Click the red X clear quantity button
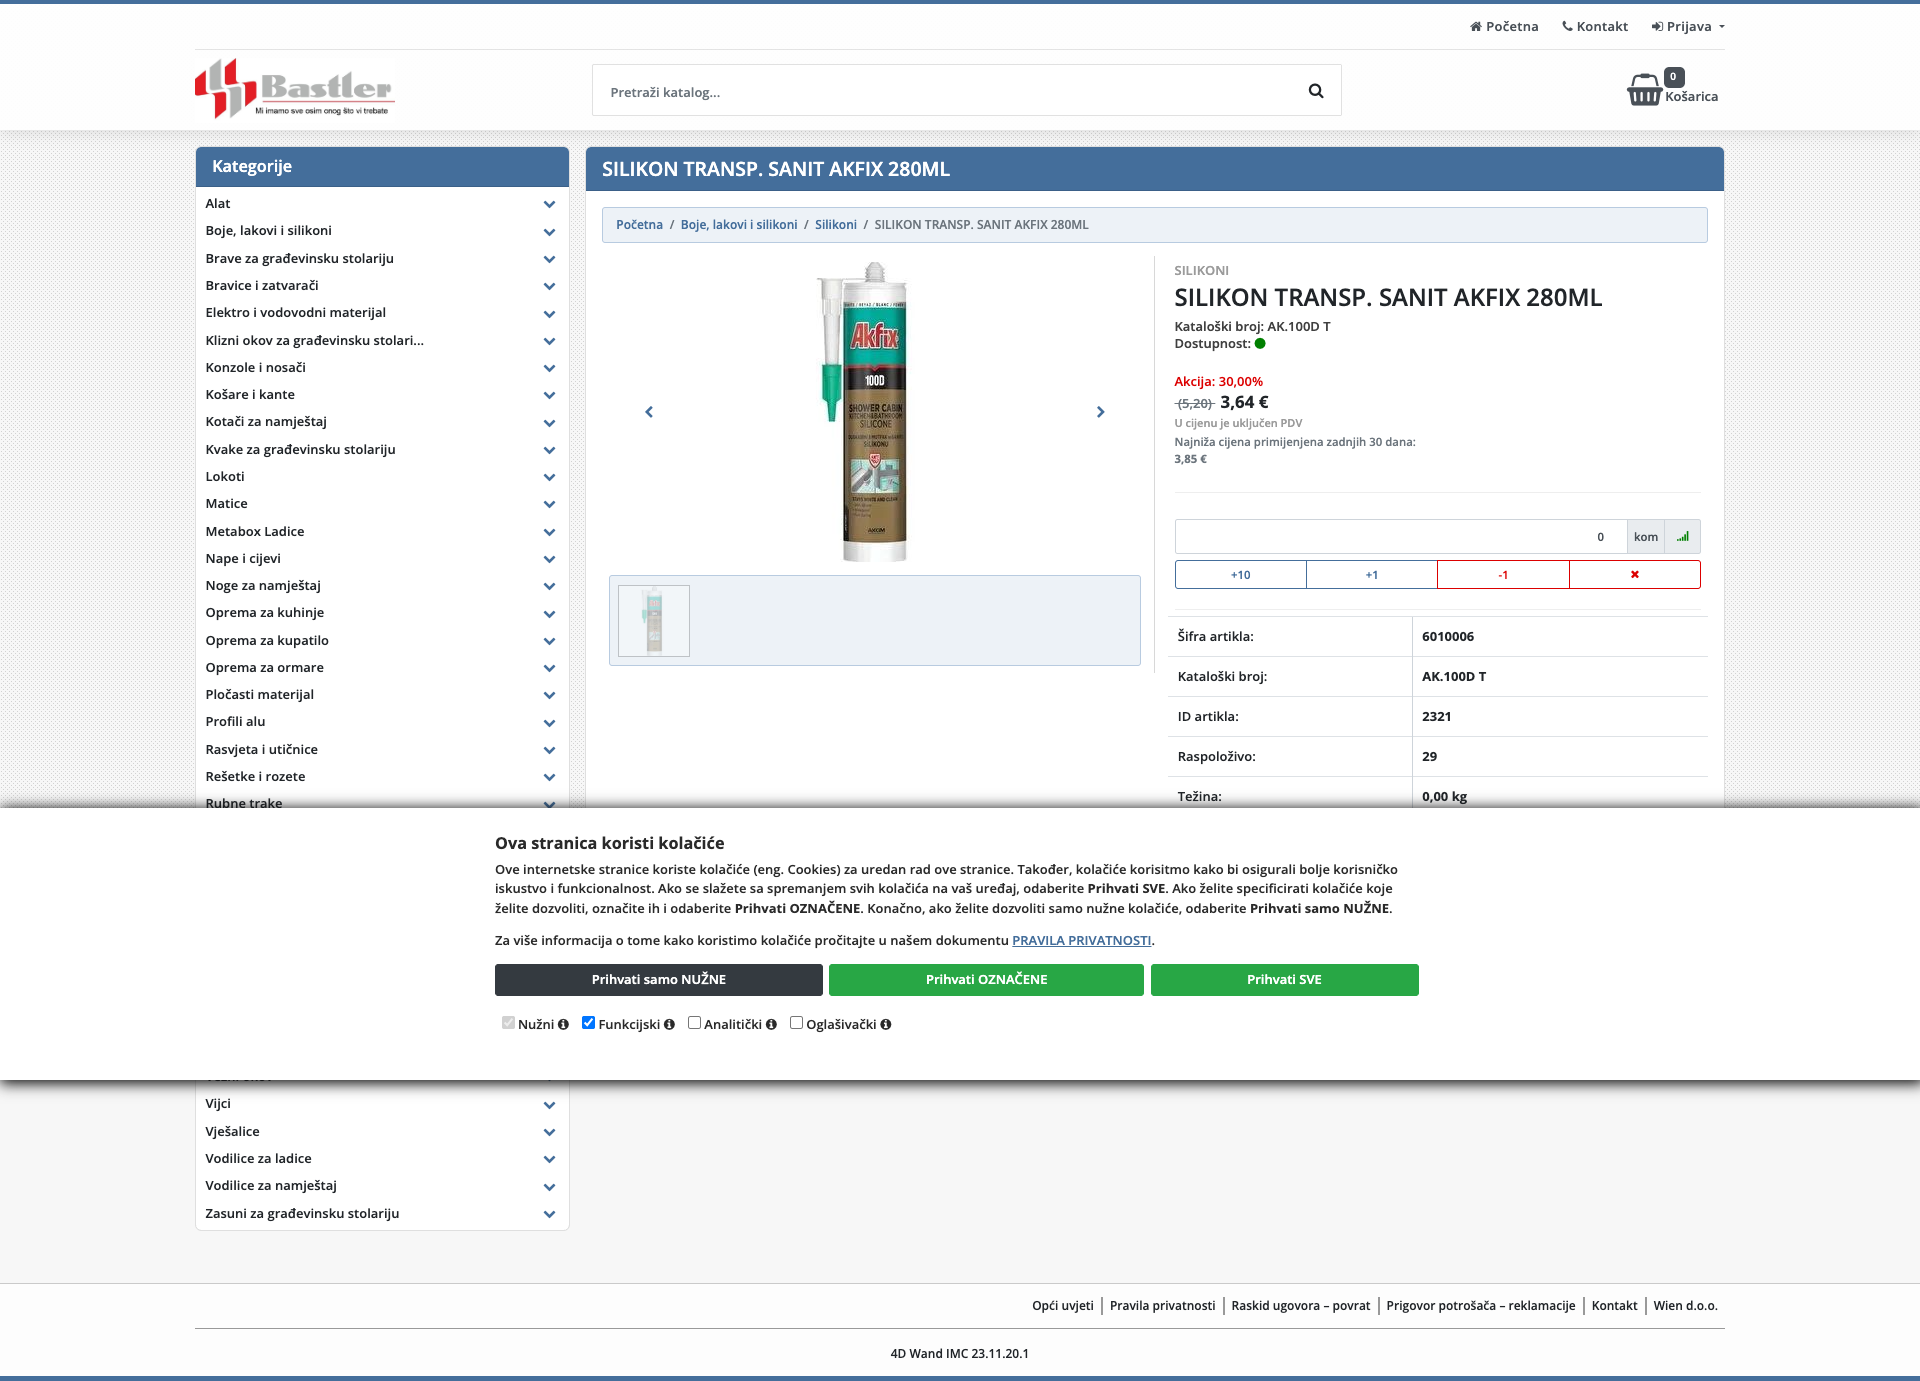1920x1381 pixels. pos(1635,575)
